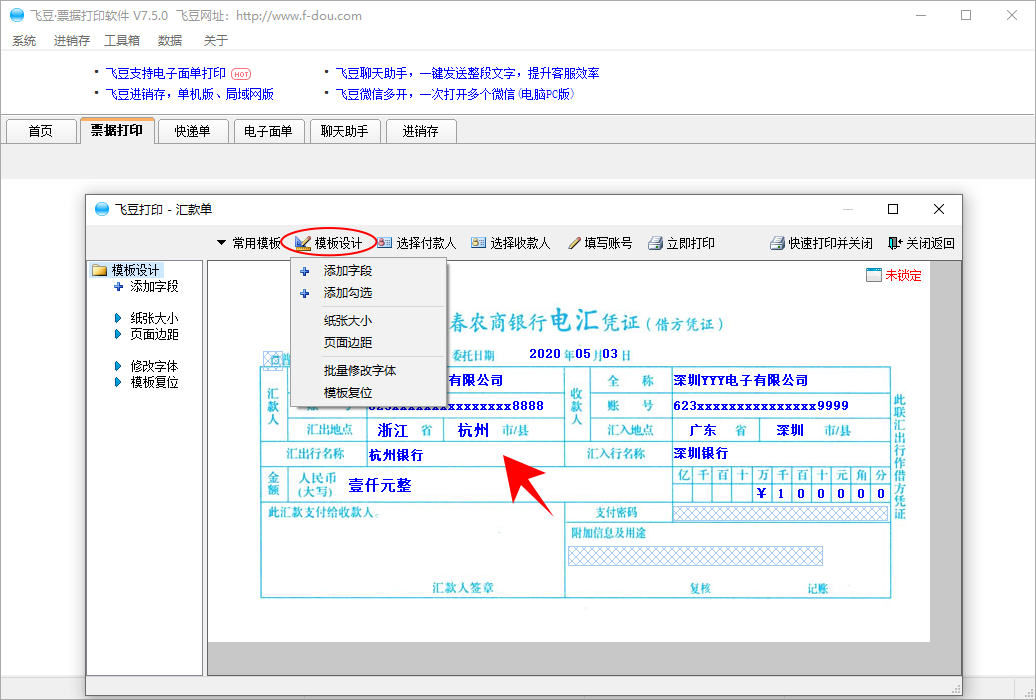Open link 飞豆支持电子面单打印
The image size is (1036, 700).
(x=166, y=73)
